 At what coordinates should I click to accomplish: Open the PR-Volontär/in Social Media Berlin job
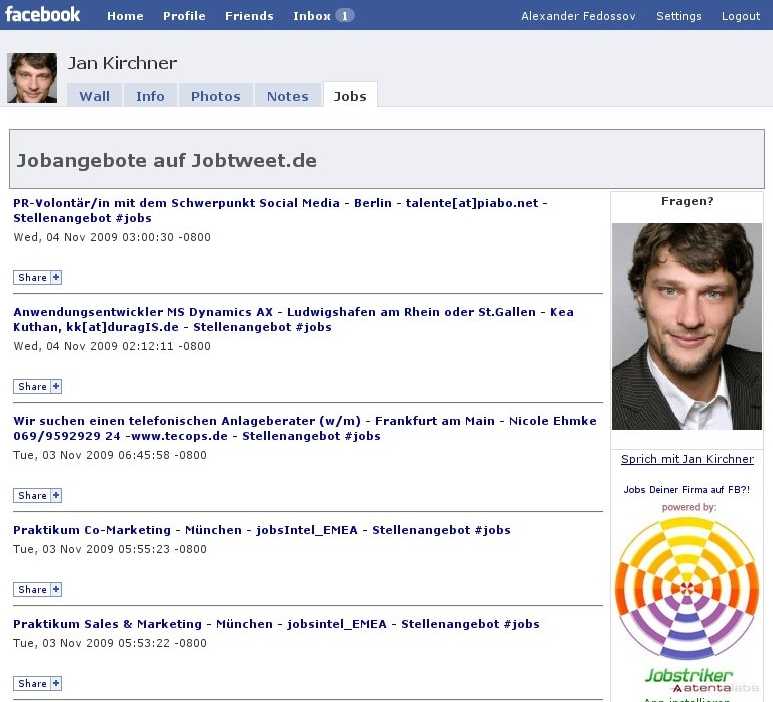281,211
